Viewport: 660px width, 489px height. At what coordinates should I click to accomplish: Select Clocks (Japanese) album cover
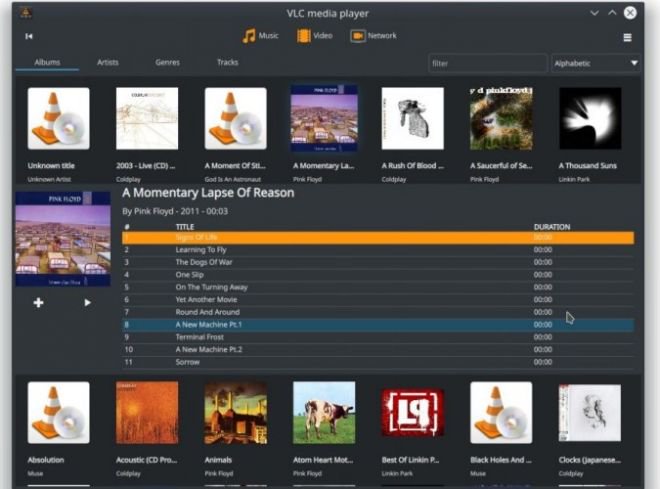coord(590,412)
